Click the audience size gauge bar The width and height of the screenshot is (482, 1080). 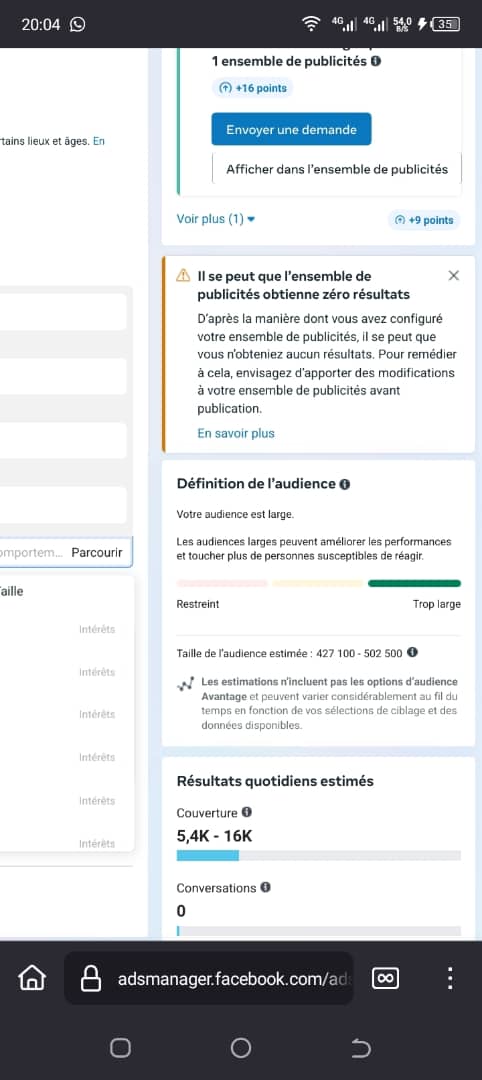click(x=319, y=583)
